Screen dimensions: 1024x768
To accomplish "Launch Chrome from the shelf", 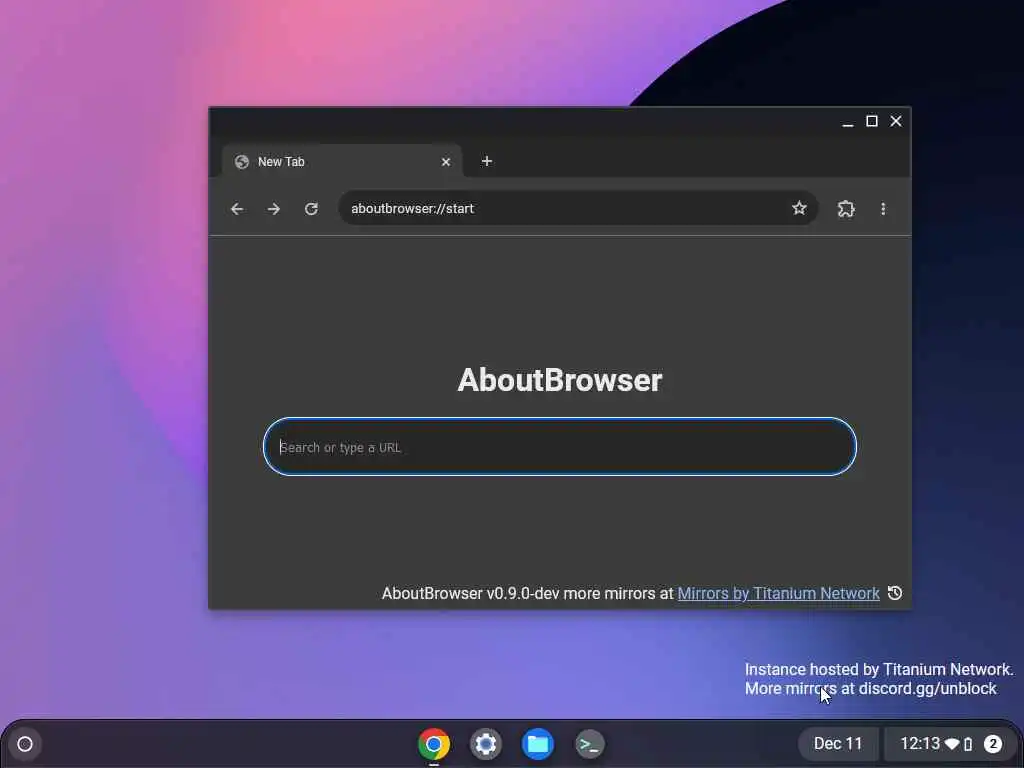I will (x=434, y=744).
